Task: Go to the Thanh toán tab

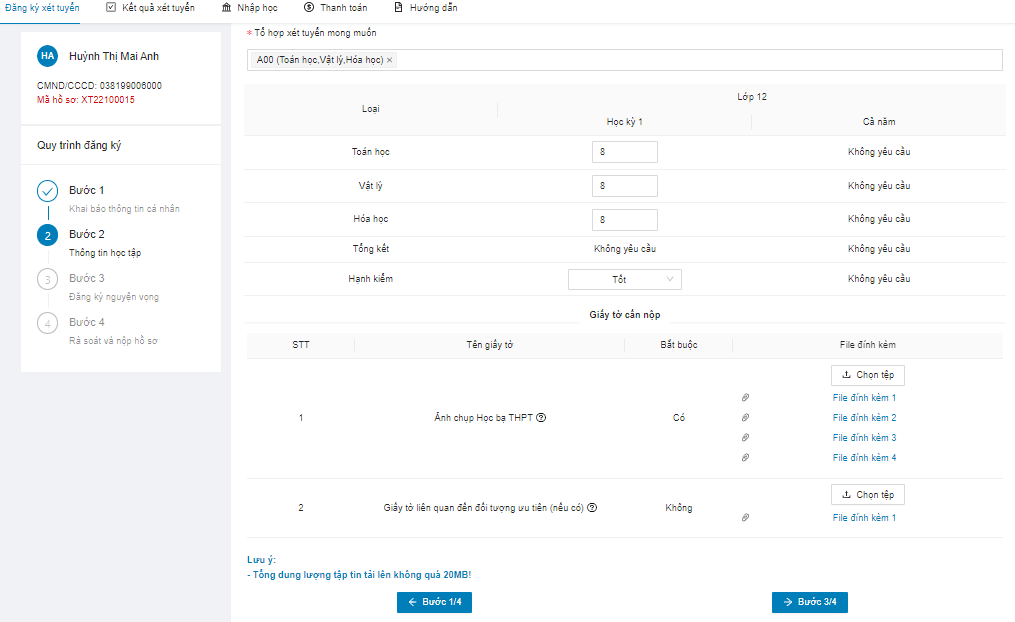Action: point(335,8)
